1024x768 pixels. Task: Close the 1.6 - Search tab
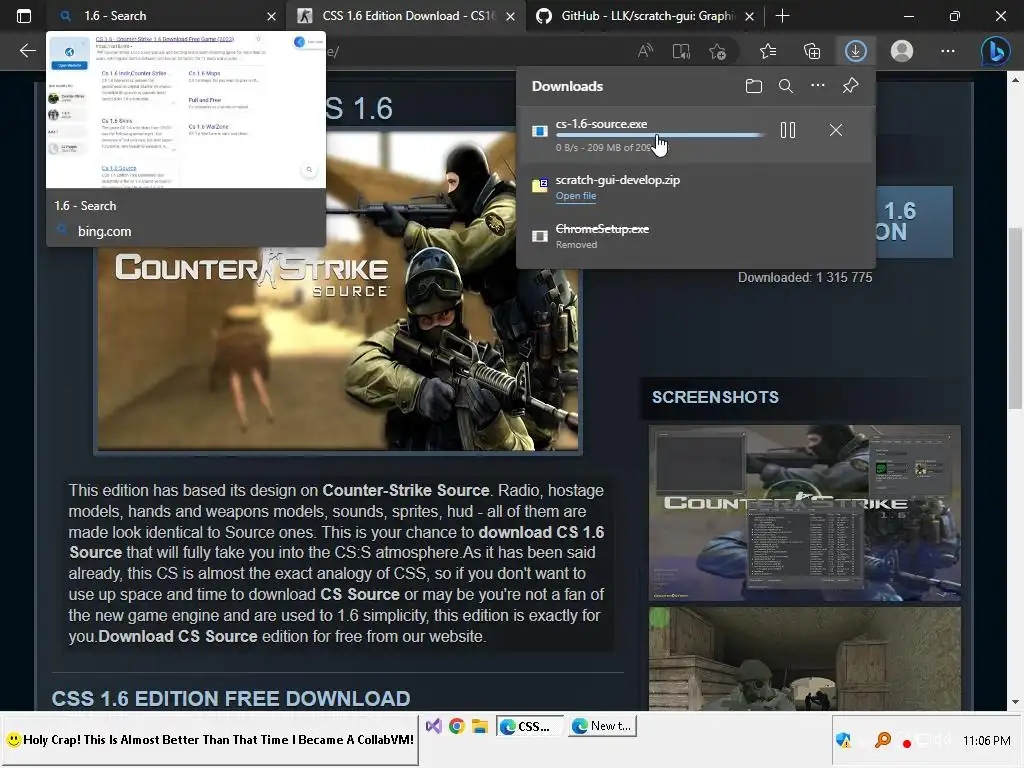[272, 16]
